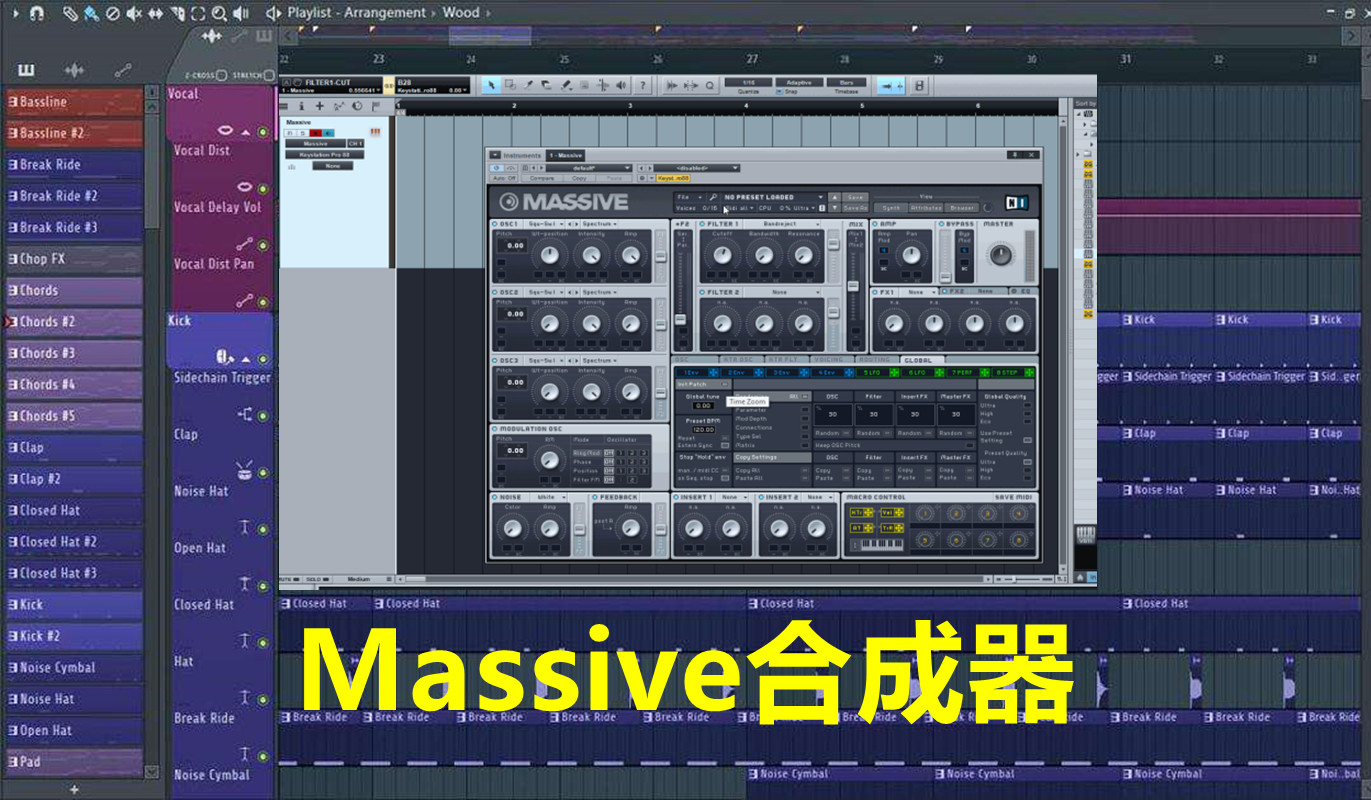
Task: Click the automation curve icon in picker panel
Action: tap(123, 69)
